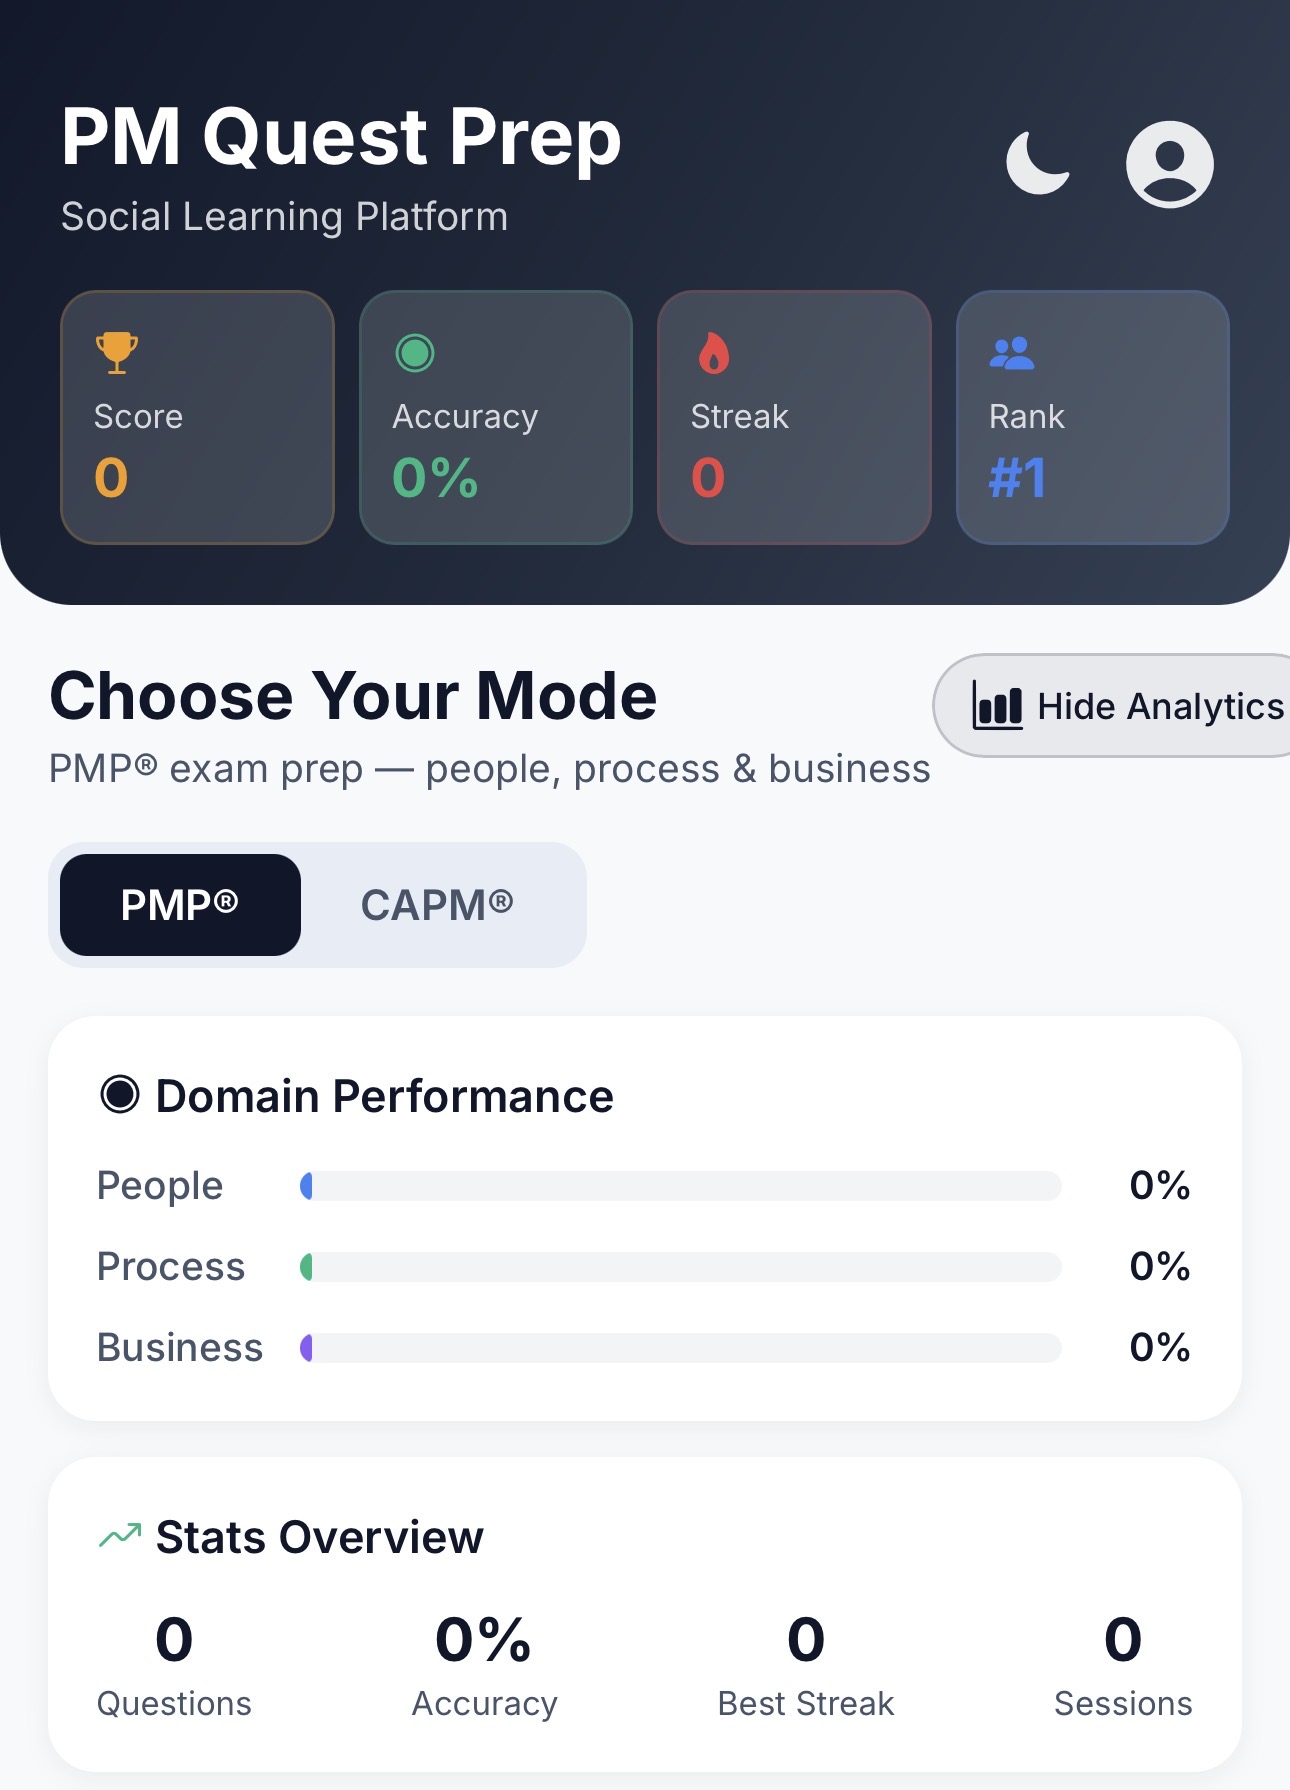Click the Stats Overview trend arrow icon
Viewport: 1290px width, 1790px height.
click(120, 1536)
